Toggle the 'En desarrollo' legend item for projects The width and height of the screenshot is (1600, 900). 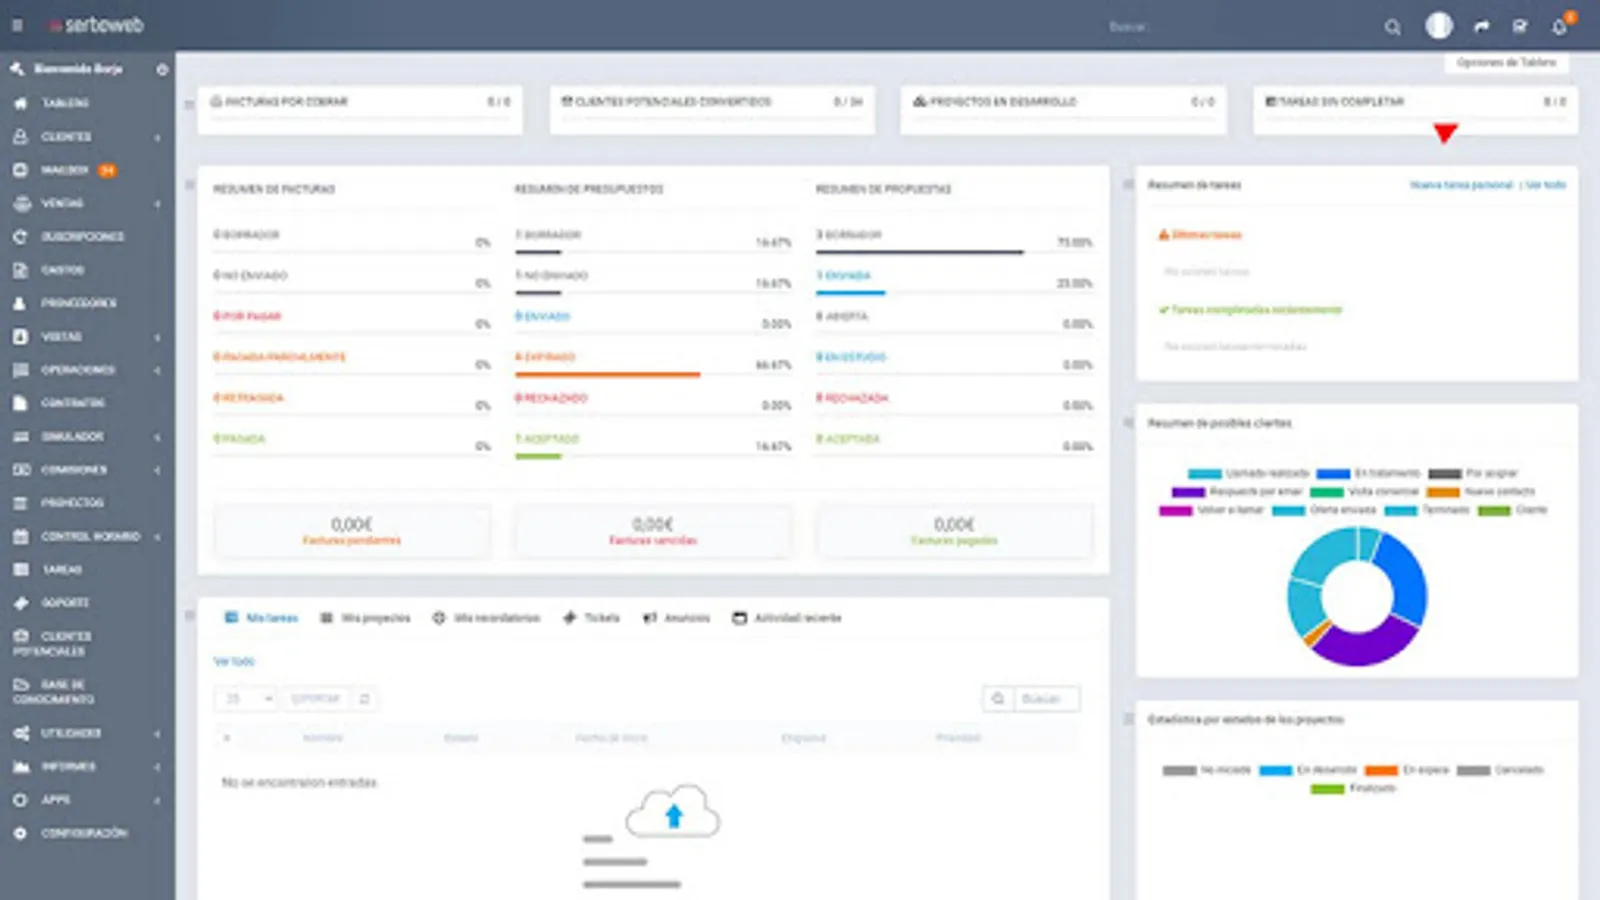point(1308,770)
